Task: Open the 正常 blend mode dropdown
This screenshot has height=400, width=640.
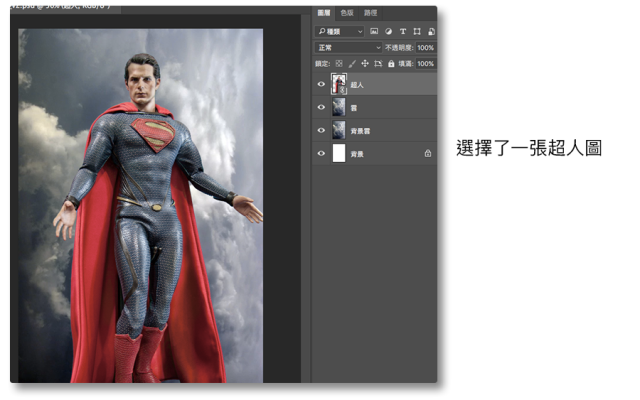Action: [x=348, y=47]
